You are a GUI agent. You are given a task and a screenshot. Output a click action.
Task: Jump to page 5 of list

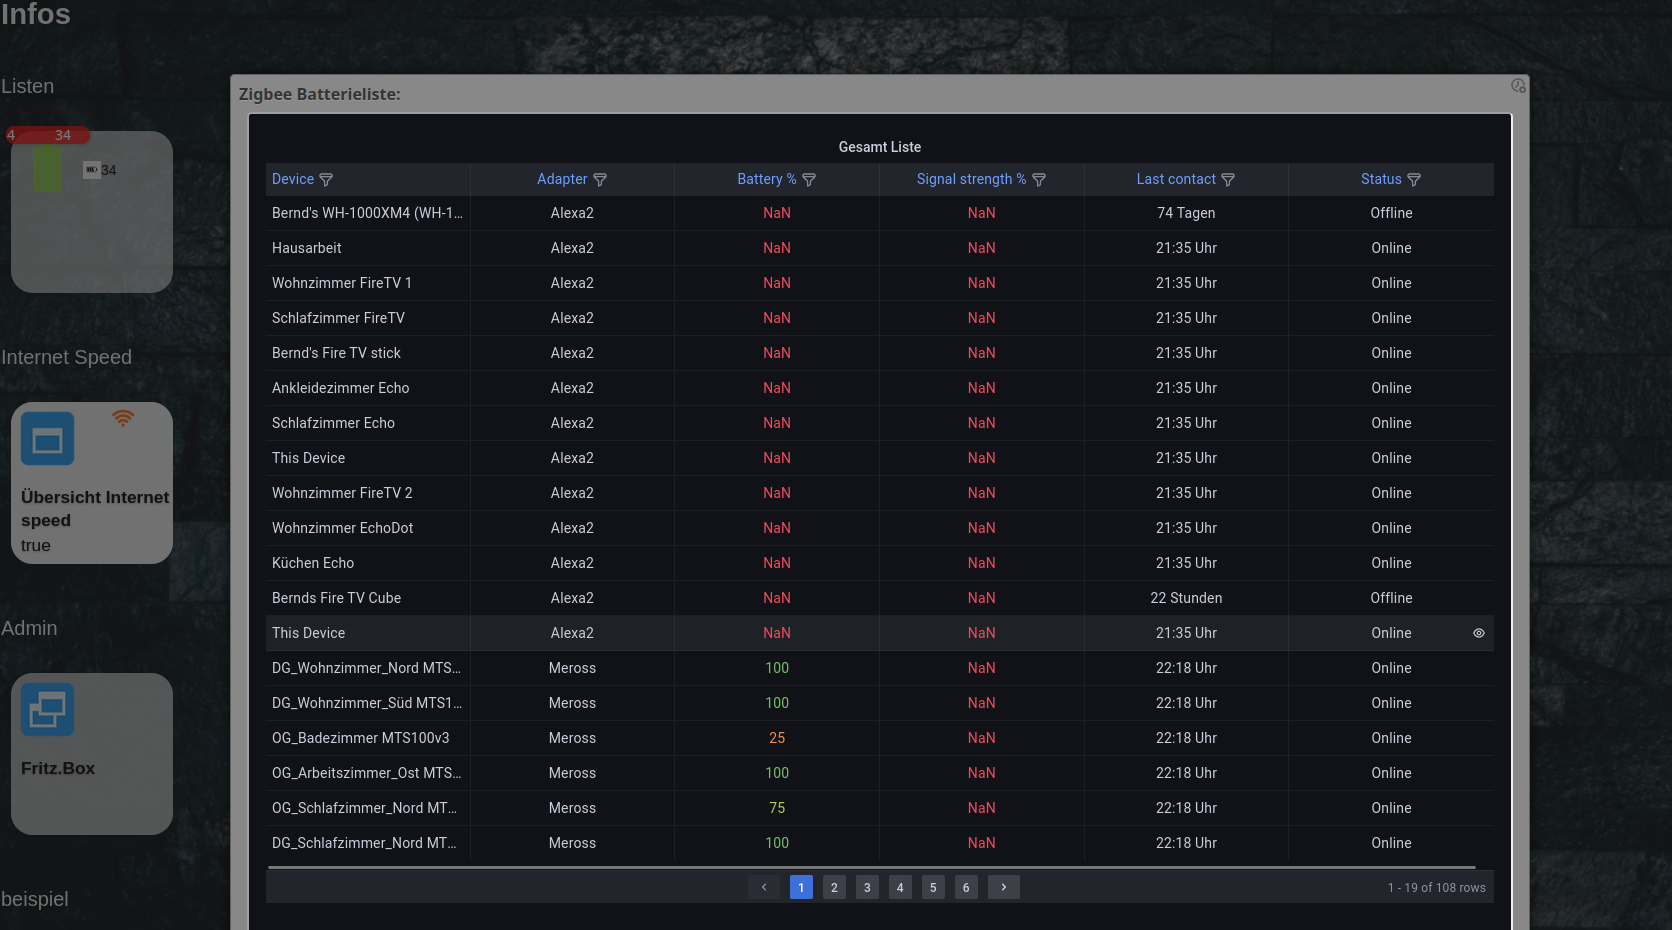(x=933, y=887)
